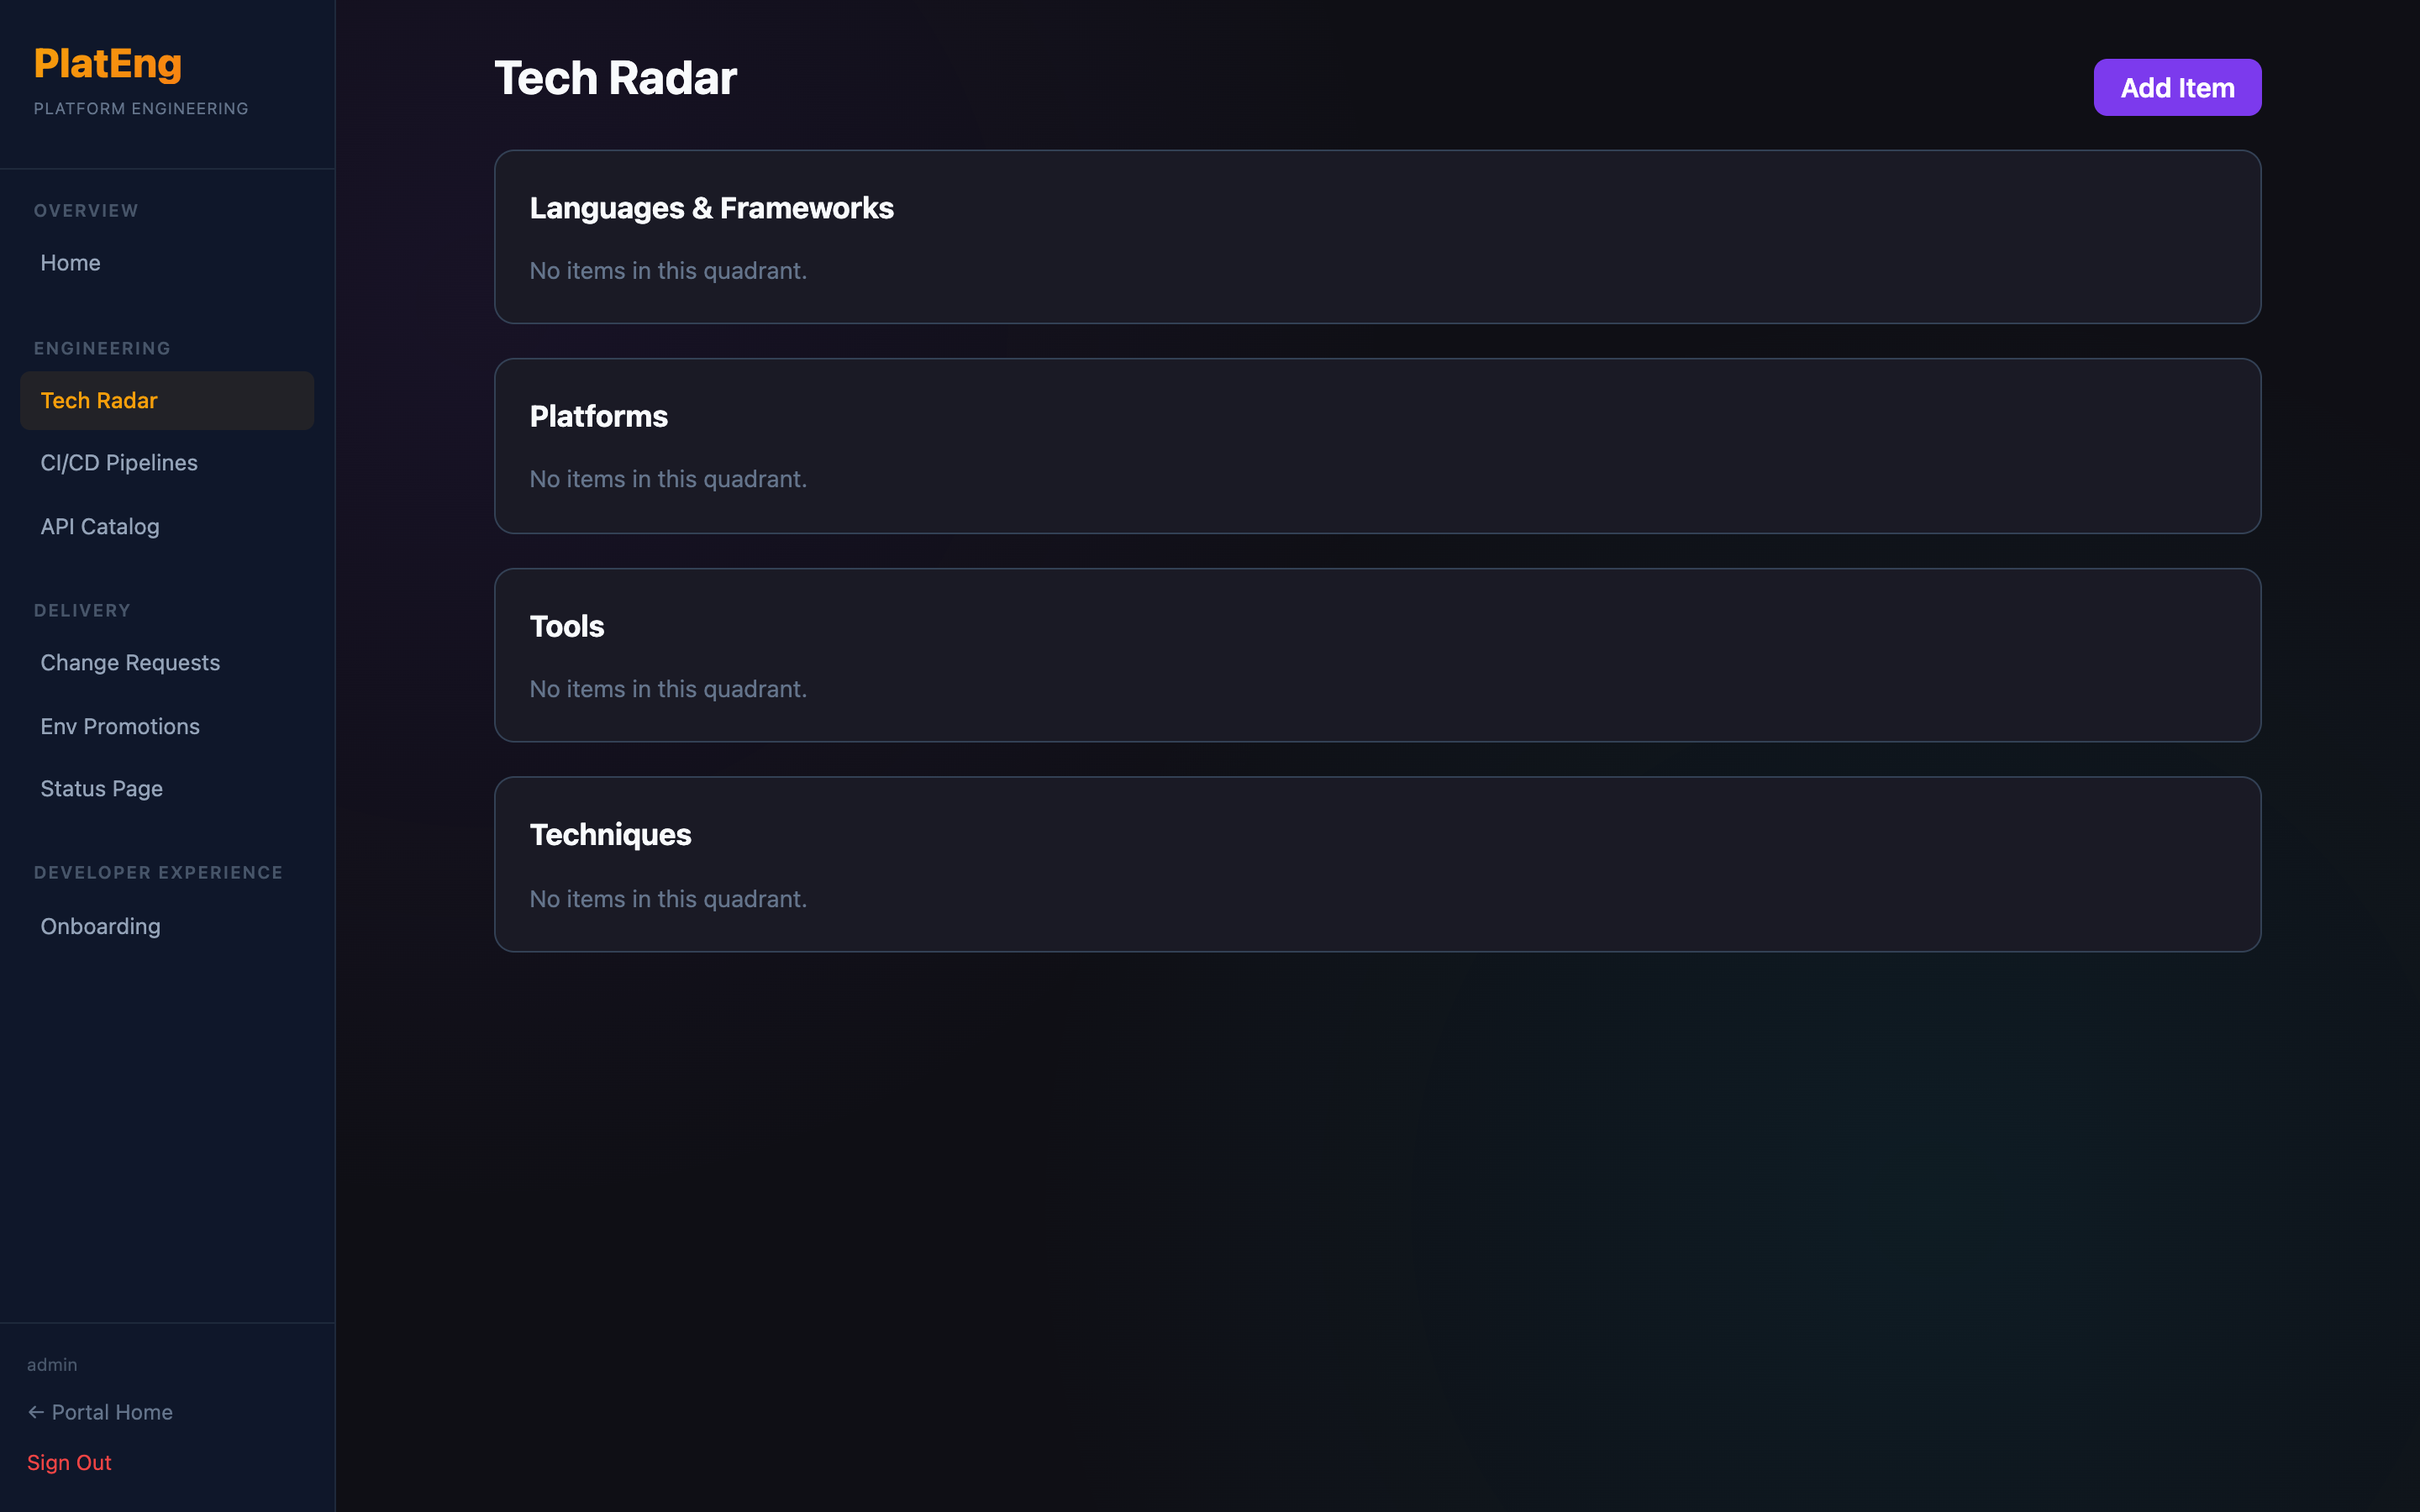Open Change Requests under Delivery
Image resolution: width=2420 pixels, height=1512 pixels.
click(x=130, y=662)
